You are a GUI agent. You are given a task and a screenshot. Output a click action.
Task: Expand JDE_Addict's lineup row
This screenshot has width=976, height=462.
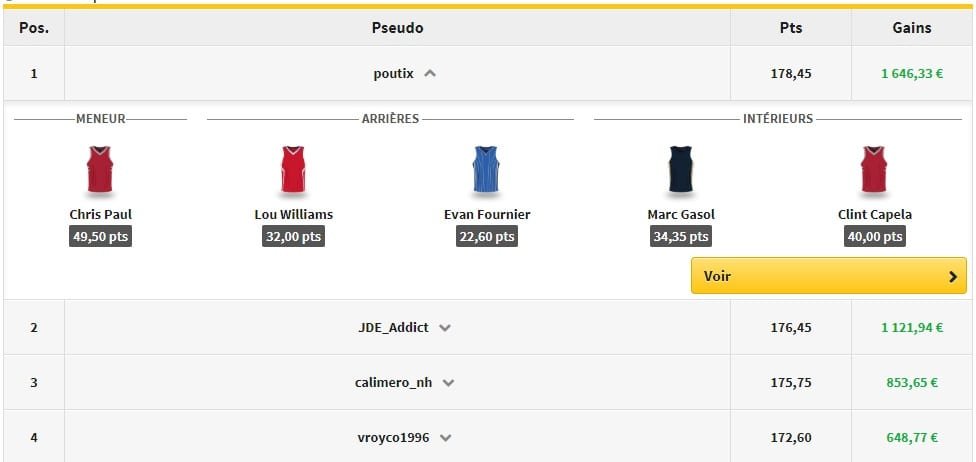click(445, 328)
